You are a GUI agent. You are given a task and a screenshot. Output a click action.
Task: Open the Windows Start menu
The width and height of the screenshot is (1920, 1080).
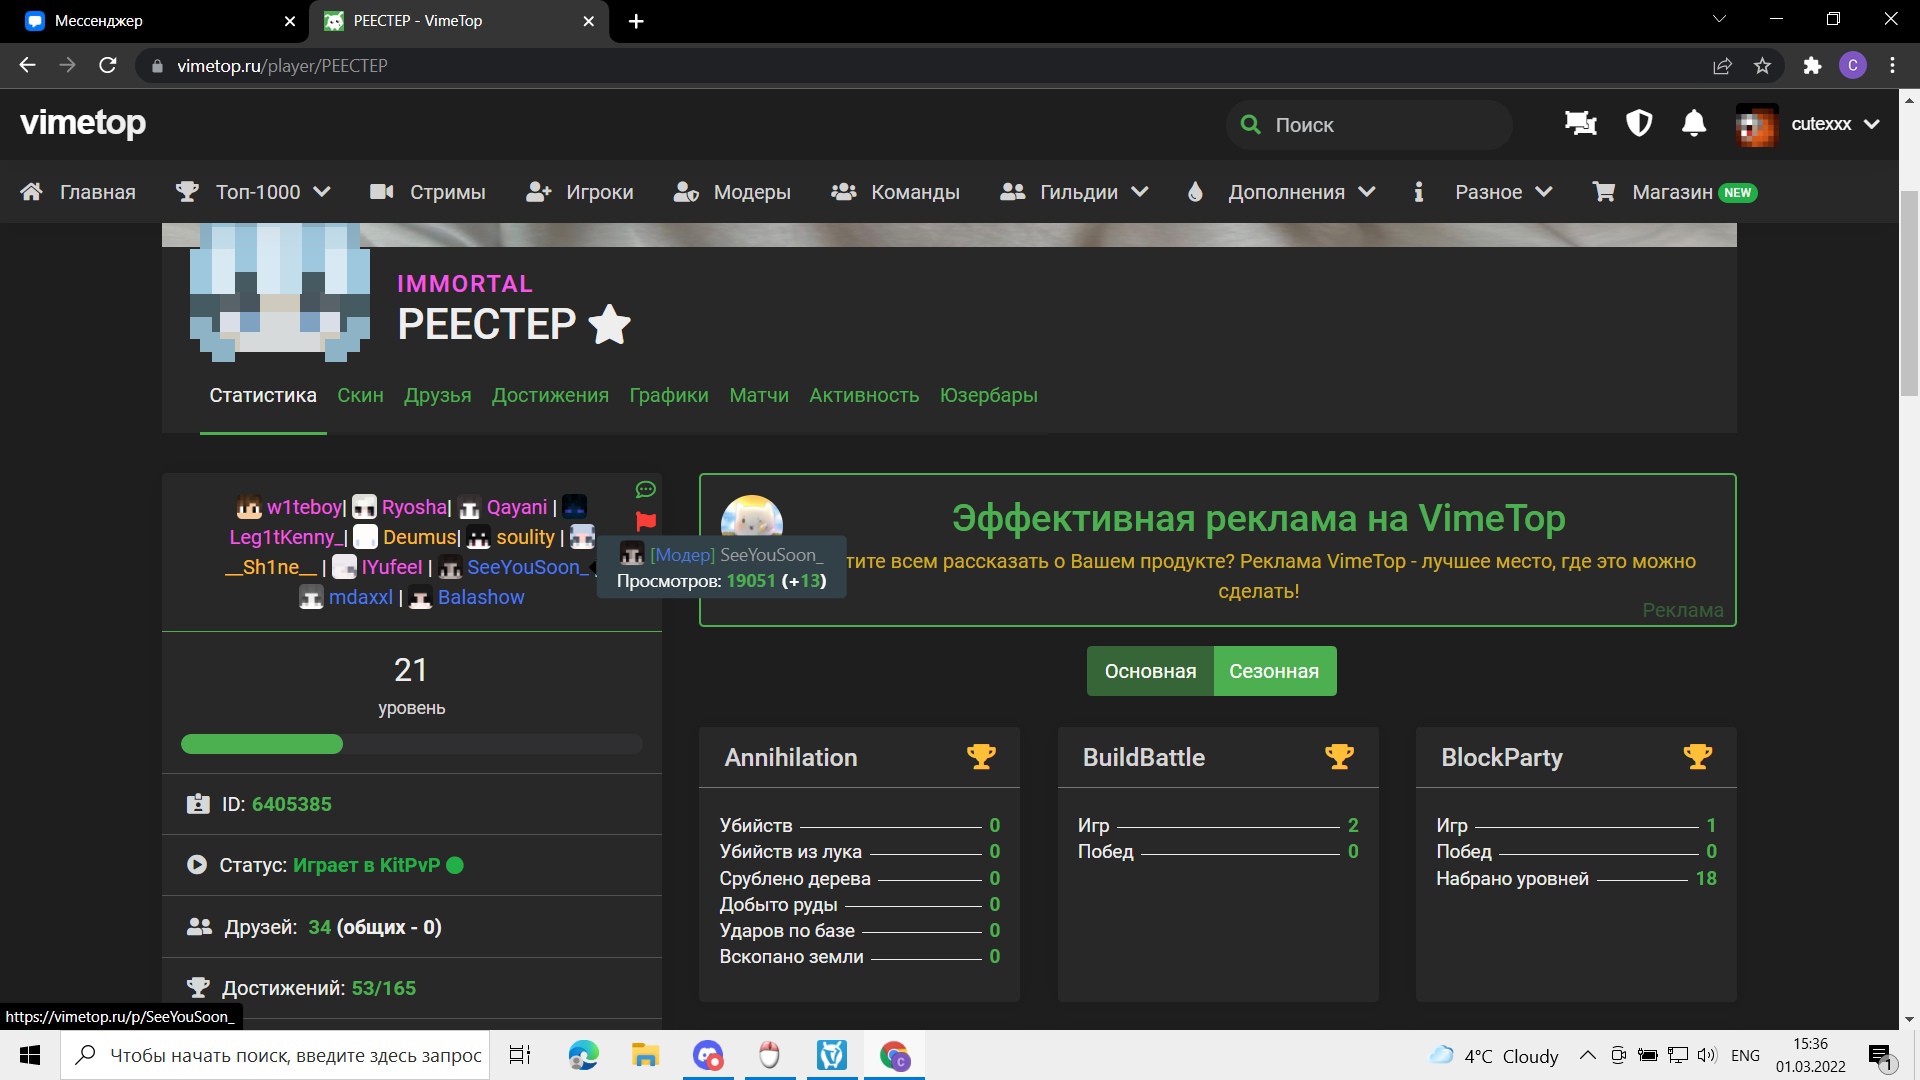30,1055
